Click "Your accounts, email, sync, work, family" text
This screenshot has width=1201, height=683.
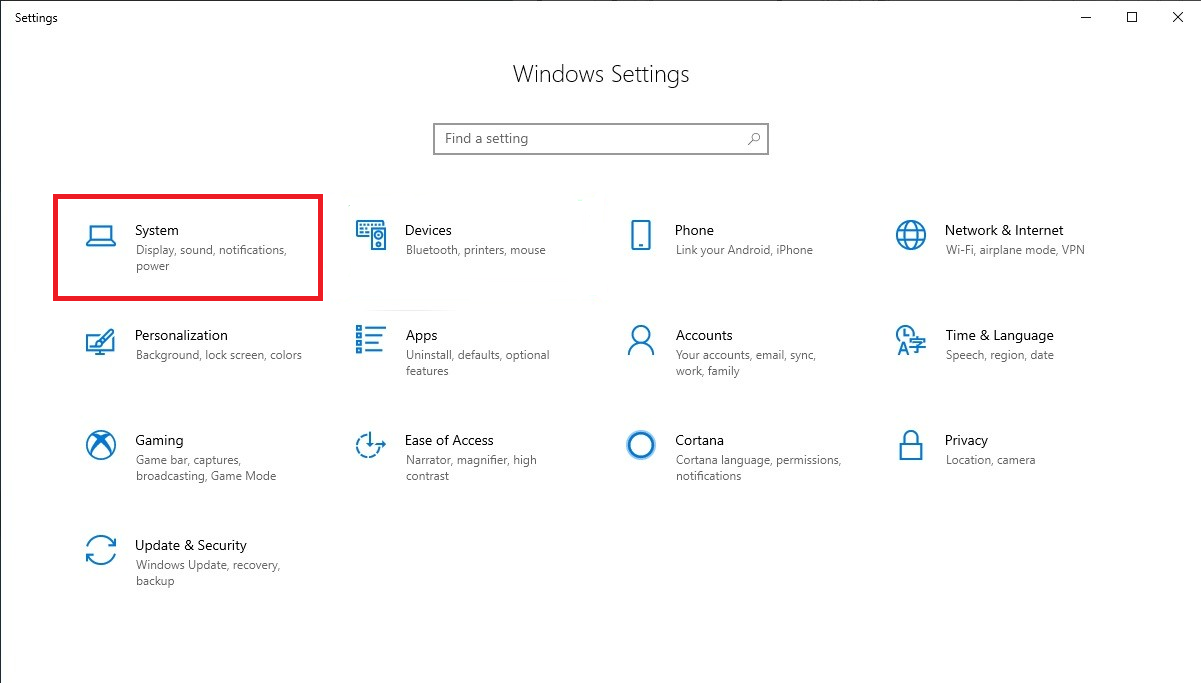pyautogui.click(x=746, y=363)
